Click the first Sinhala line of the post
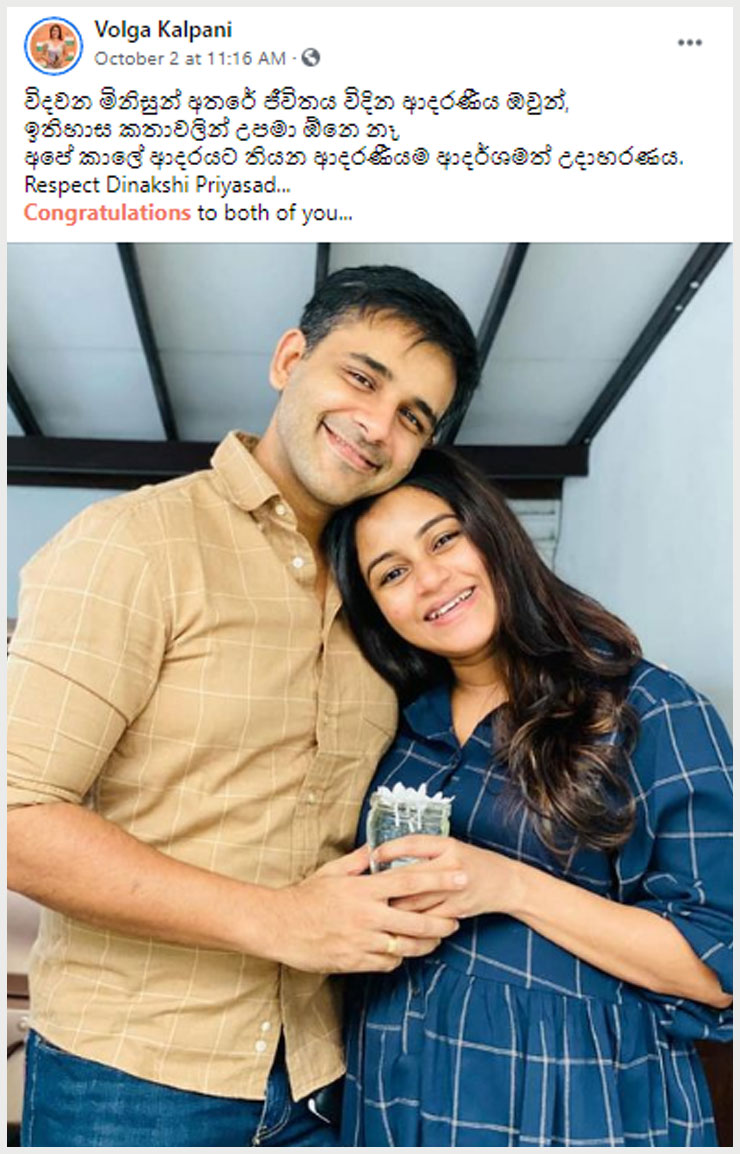Image resolution: width=740 pixels, height=1154 pixels. click(x=297, y=102)
